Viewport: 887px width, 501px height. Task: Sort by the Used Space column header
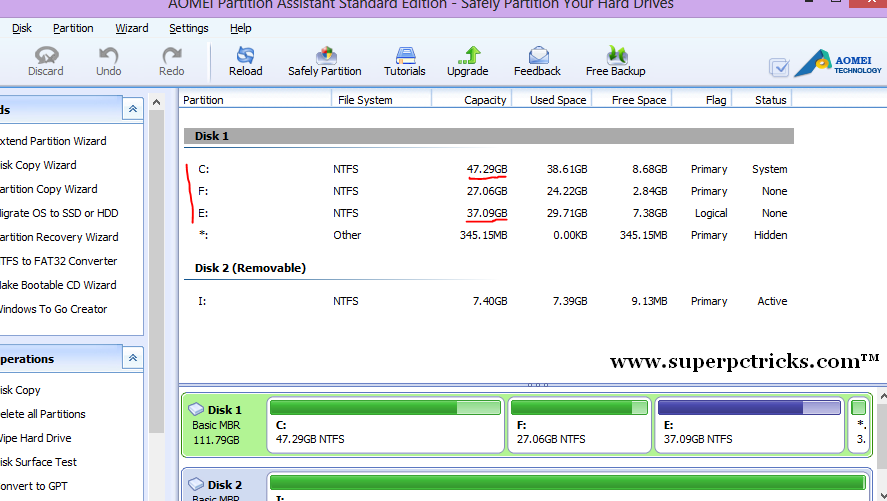[x=552, y=100]
